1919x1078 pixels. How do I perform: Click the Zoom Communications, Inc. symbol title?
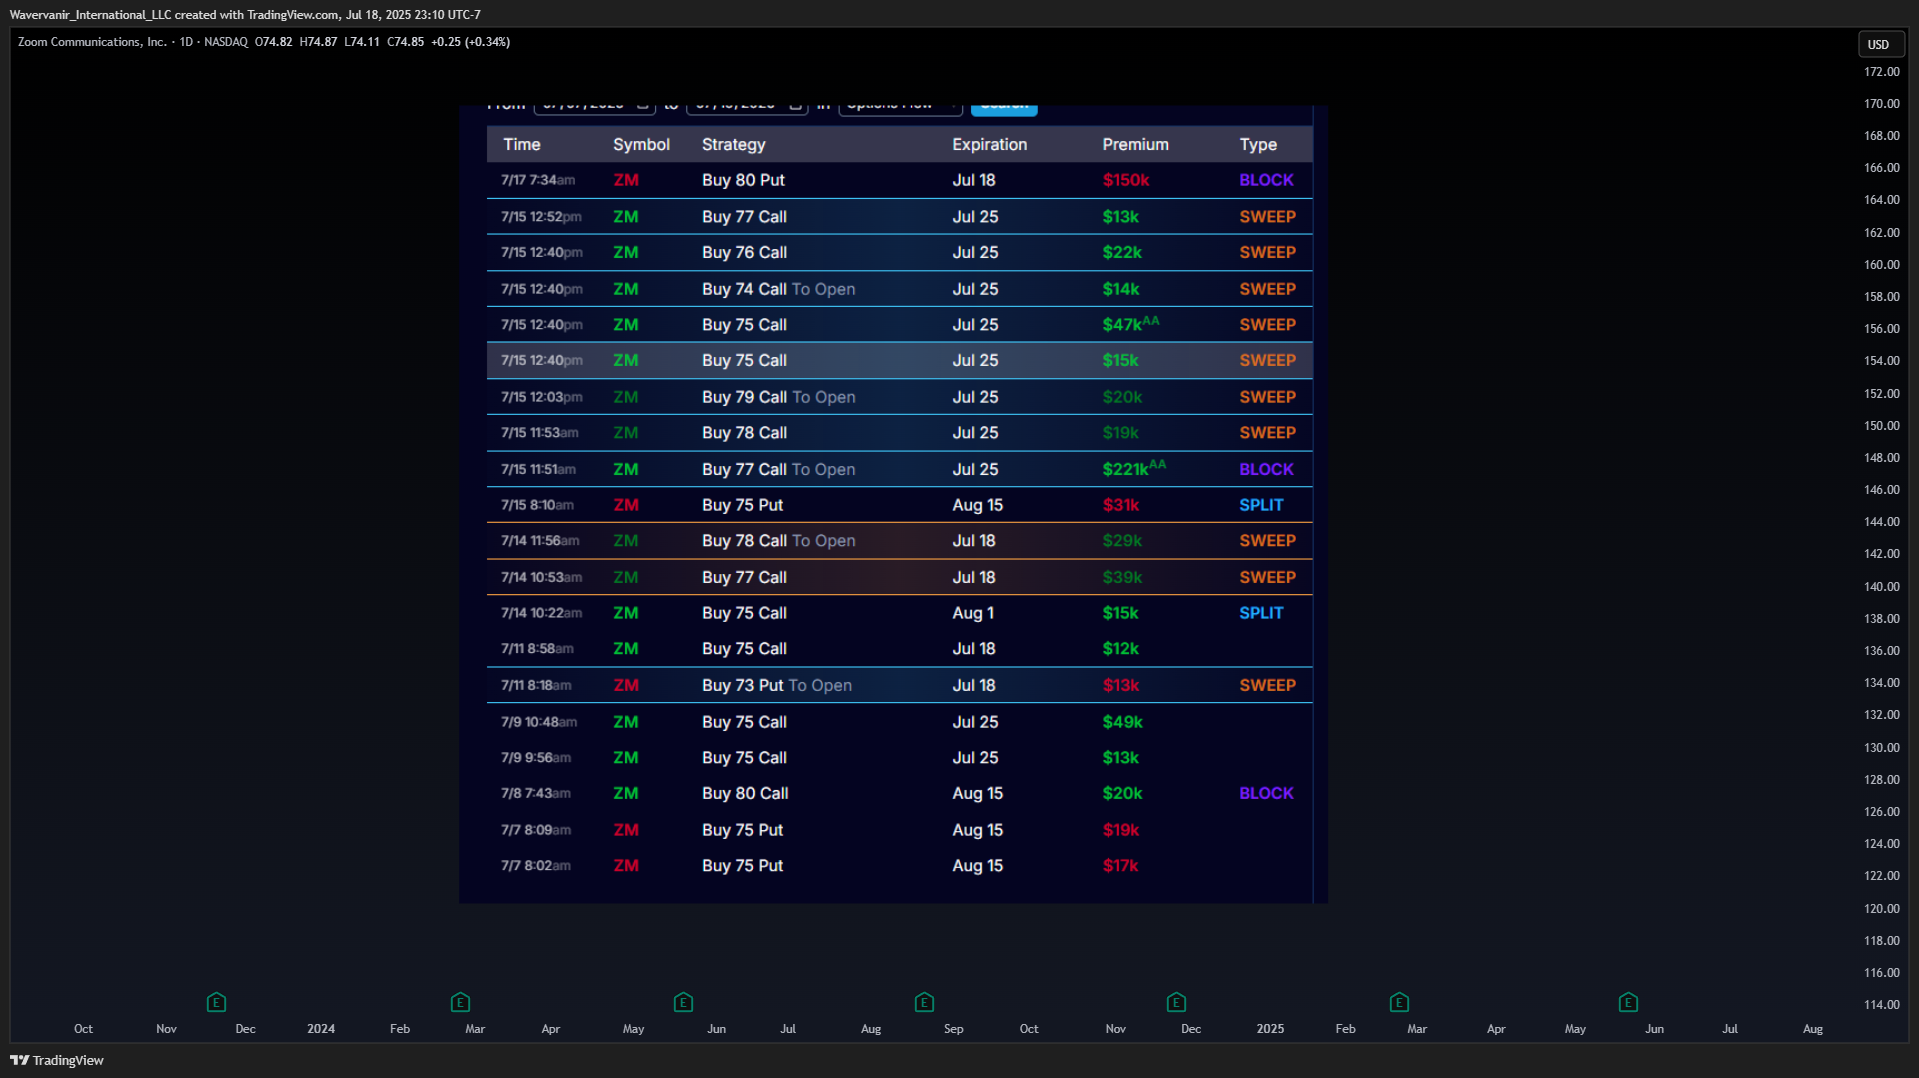point(92,42)
